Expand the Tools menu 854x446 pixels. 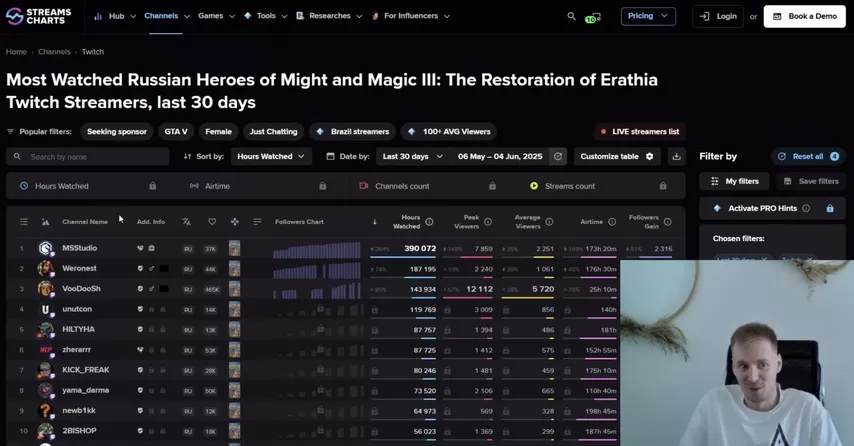(x=266, y=16)
